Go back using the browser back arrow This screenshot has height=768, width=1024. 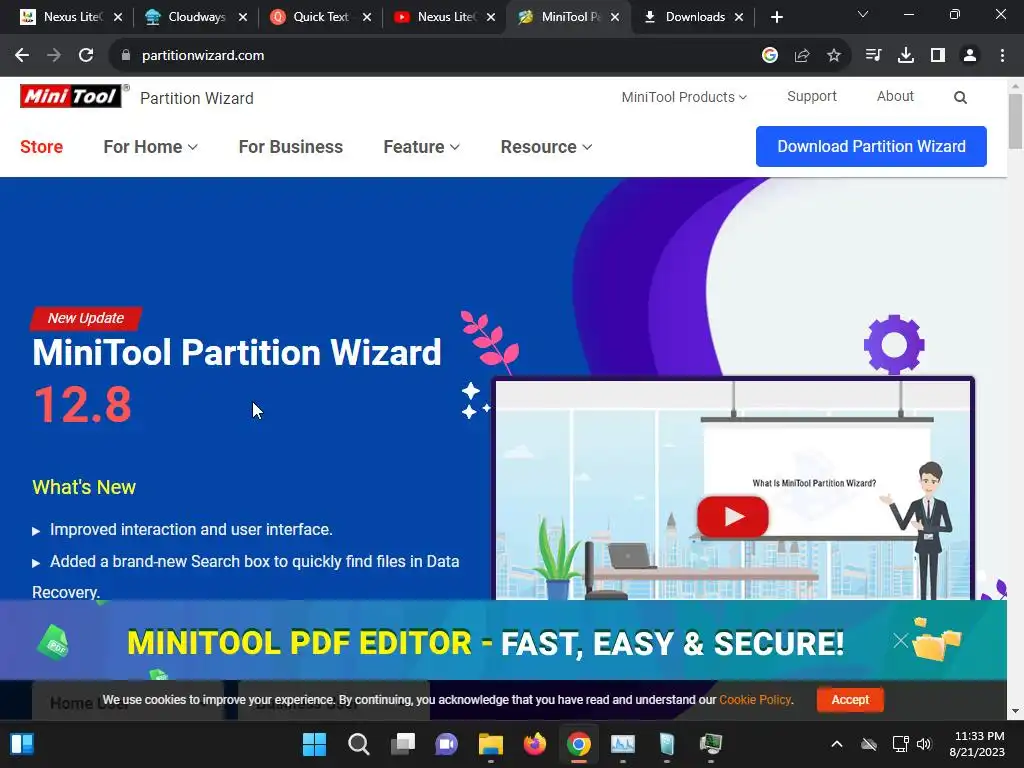pyautogui.click(x=22, y=56)
